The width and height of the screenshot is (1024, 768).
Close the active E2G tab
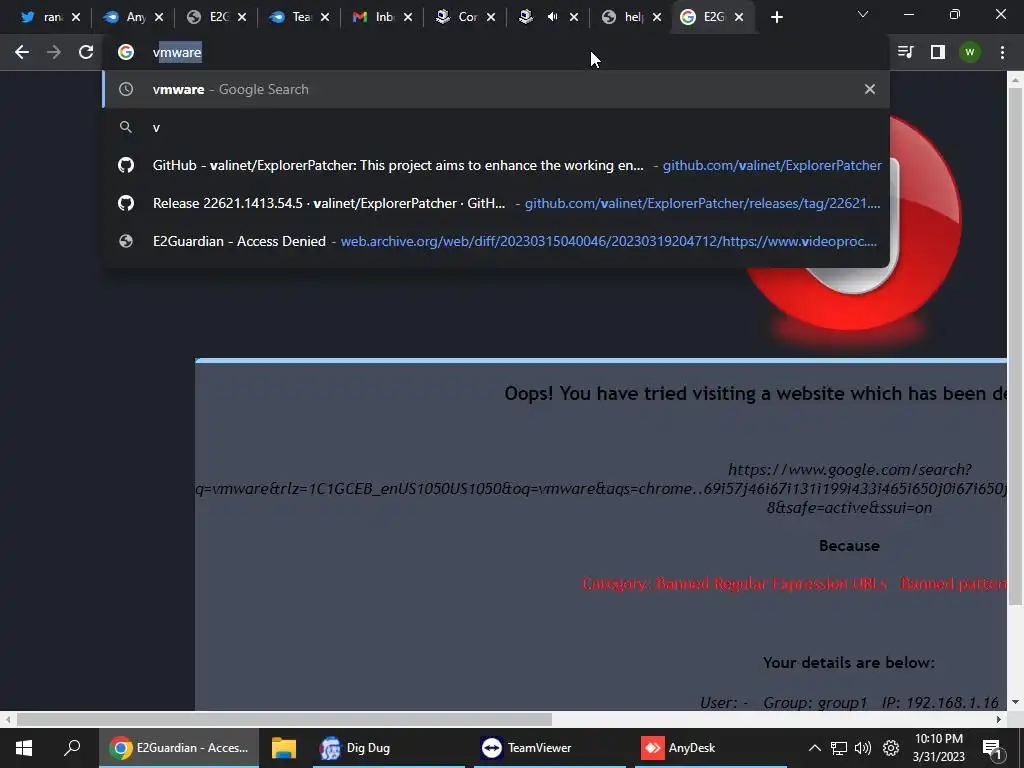pos(739,18)
